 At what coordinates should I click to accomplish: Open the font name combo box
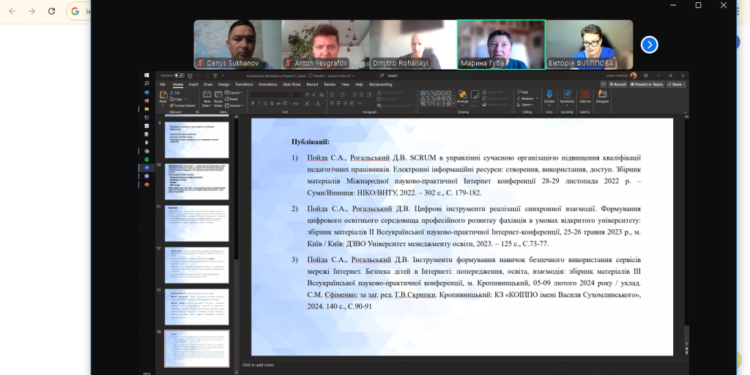pyautogui.click(x=271, y=95)
